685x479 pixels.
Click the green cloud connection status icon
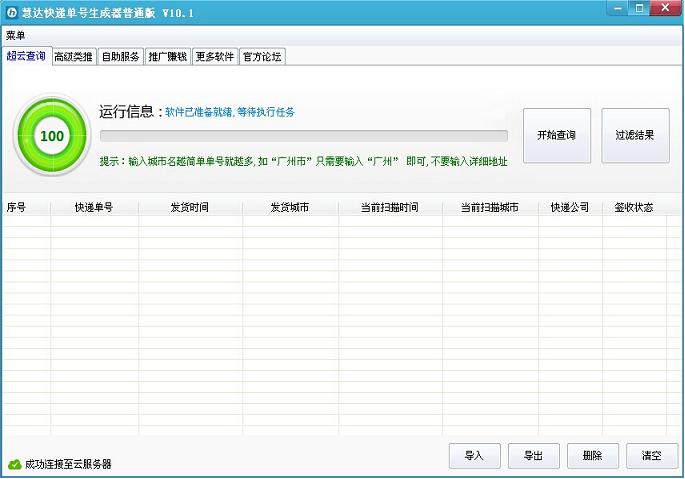point(14,464)
